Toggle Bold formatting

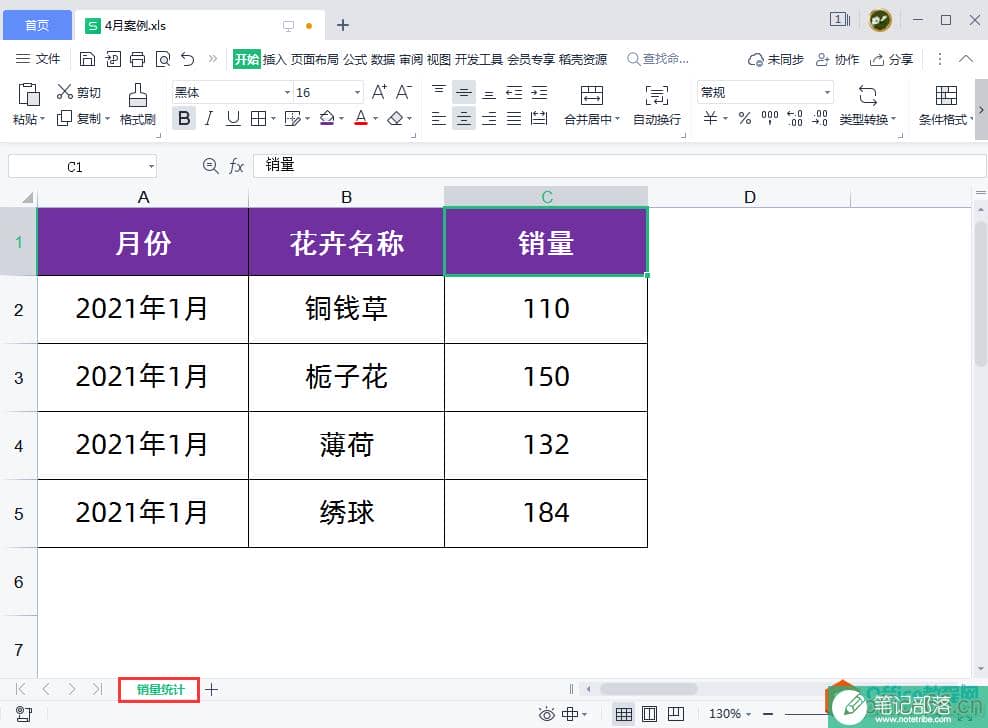[184, 118]
